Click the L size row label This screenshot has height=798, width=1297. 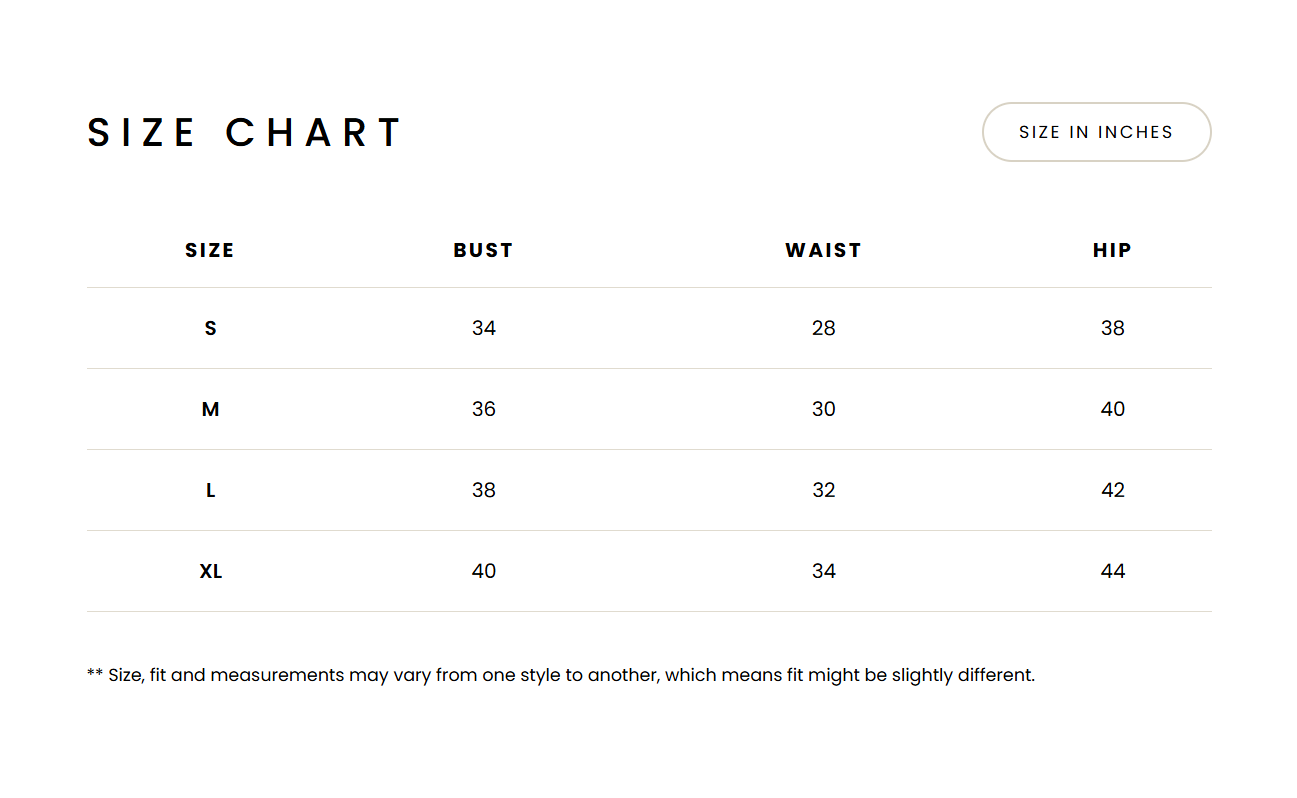(x=210, y=490)
